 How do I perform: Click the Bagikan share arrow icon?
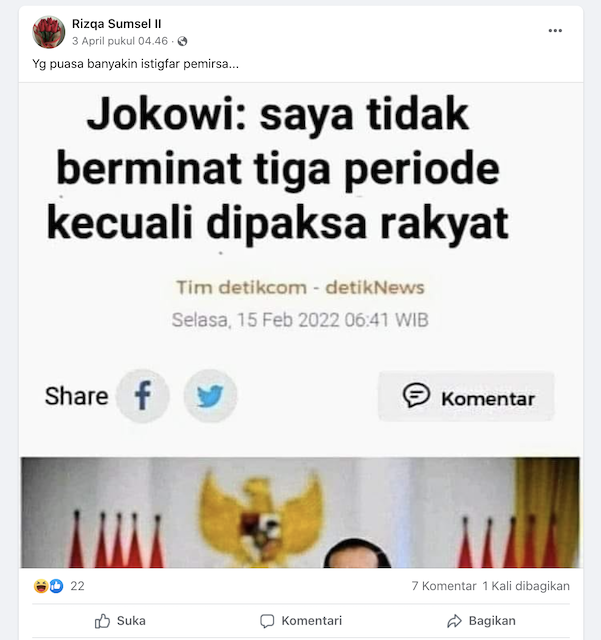[x=454, y=621]
